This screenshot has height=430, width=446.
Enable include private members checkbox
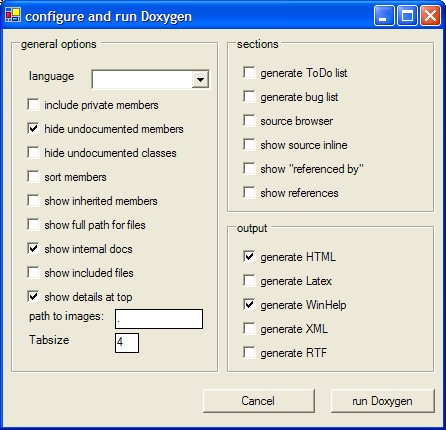pos(34,105)
